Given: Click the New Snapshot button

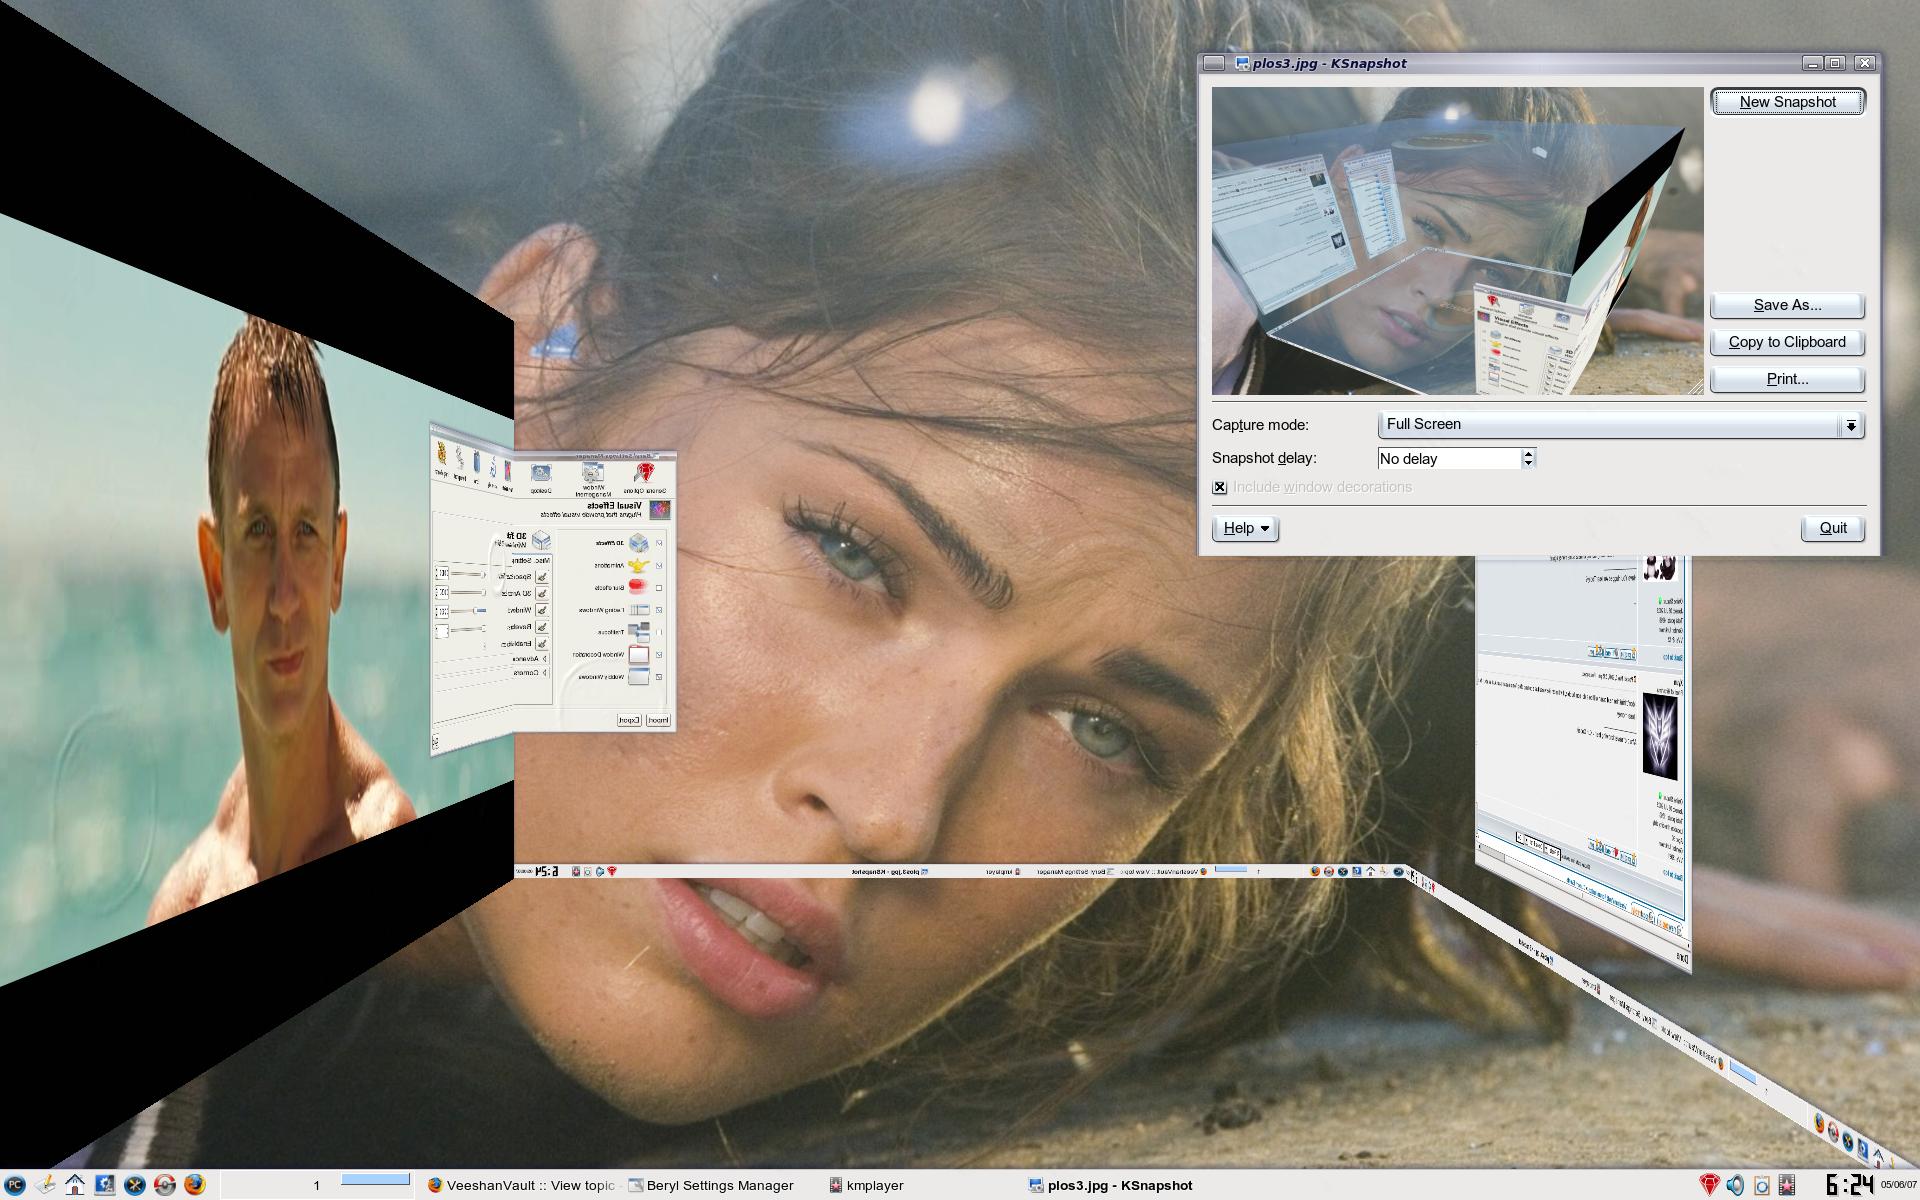Looking at the screenshot, I should click(x=1787, y=102).
